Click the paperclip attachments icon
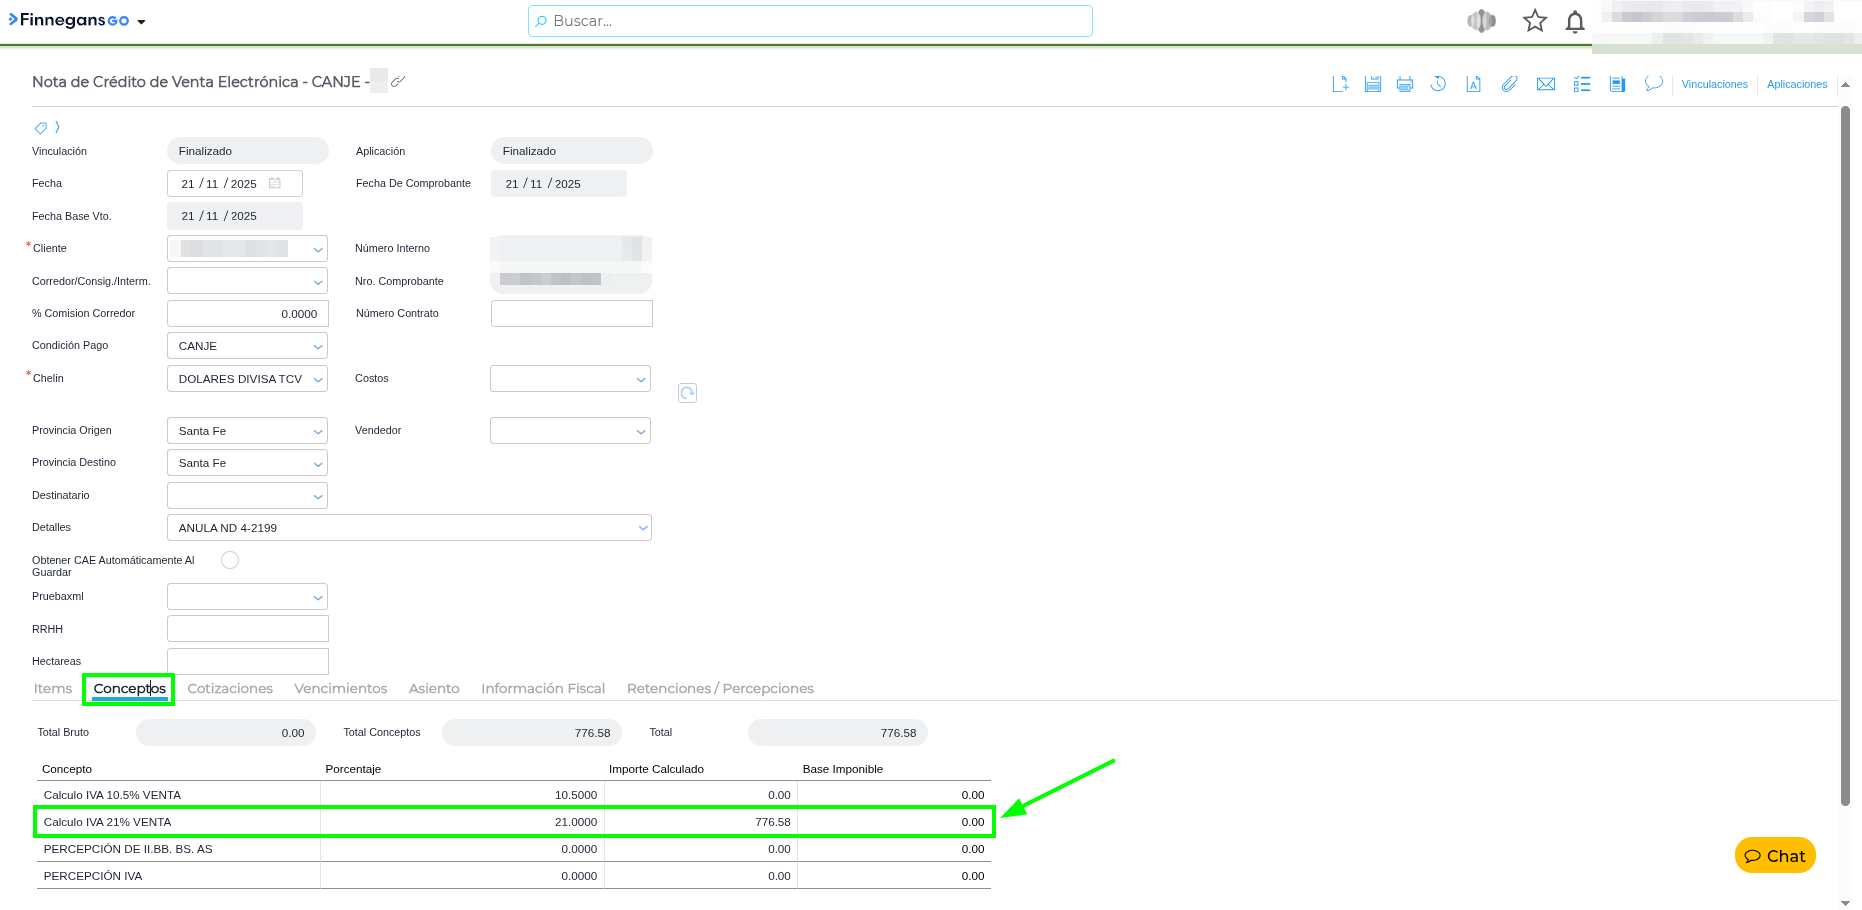Image resolution: width=1862 pixels, height=910 pixels. (x=1509, y=84)
